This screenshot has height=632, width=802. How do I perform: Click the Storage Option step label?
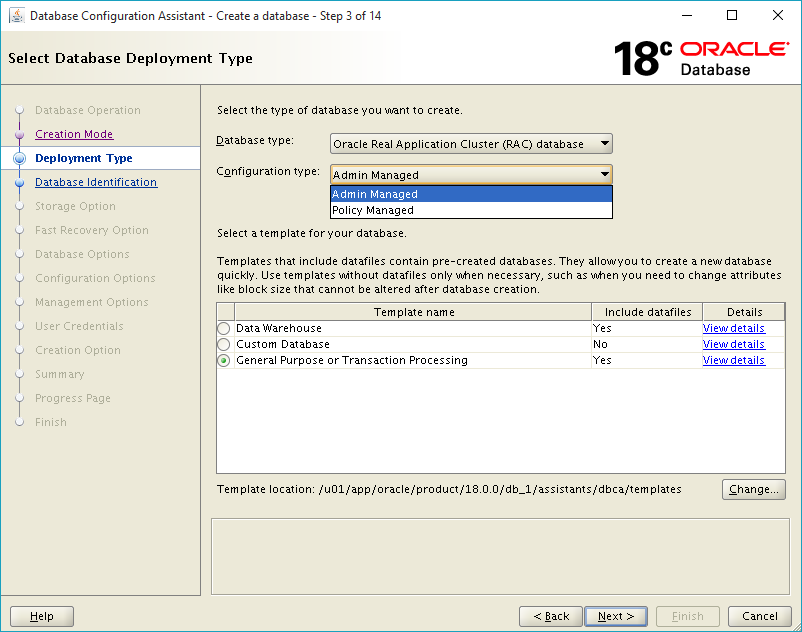[x=75, y=206]
